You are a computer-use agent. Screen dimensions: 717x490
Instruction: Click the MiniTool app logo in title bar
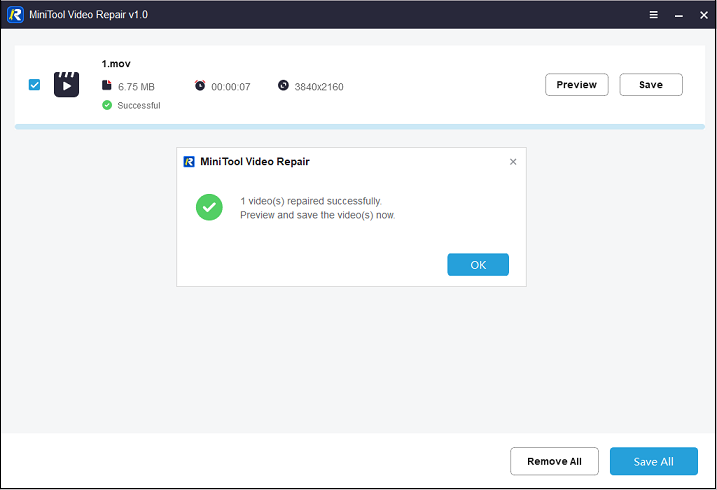point(15,14)
